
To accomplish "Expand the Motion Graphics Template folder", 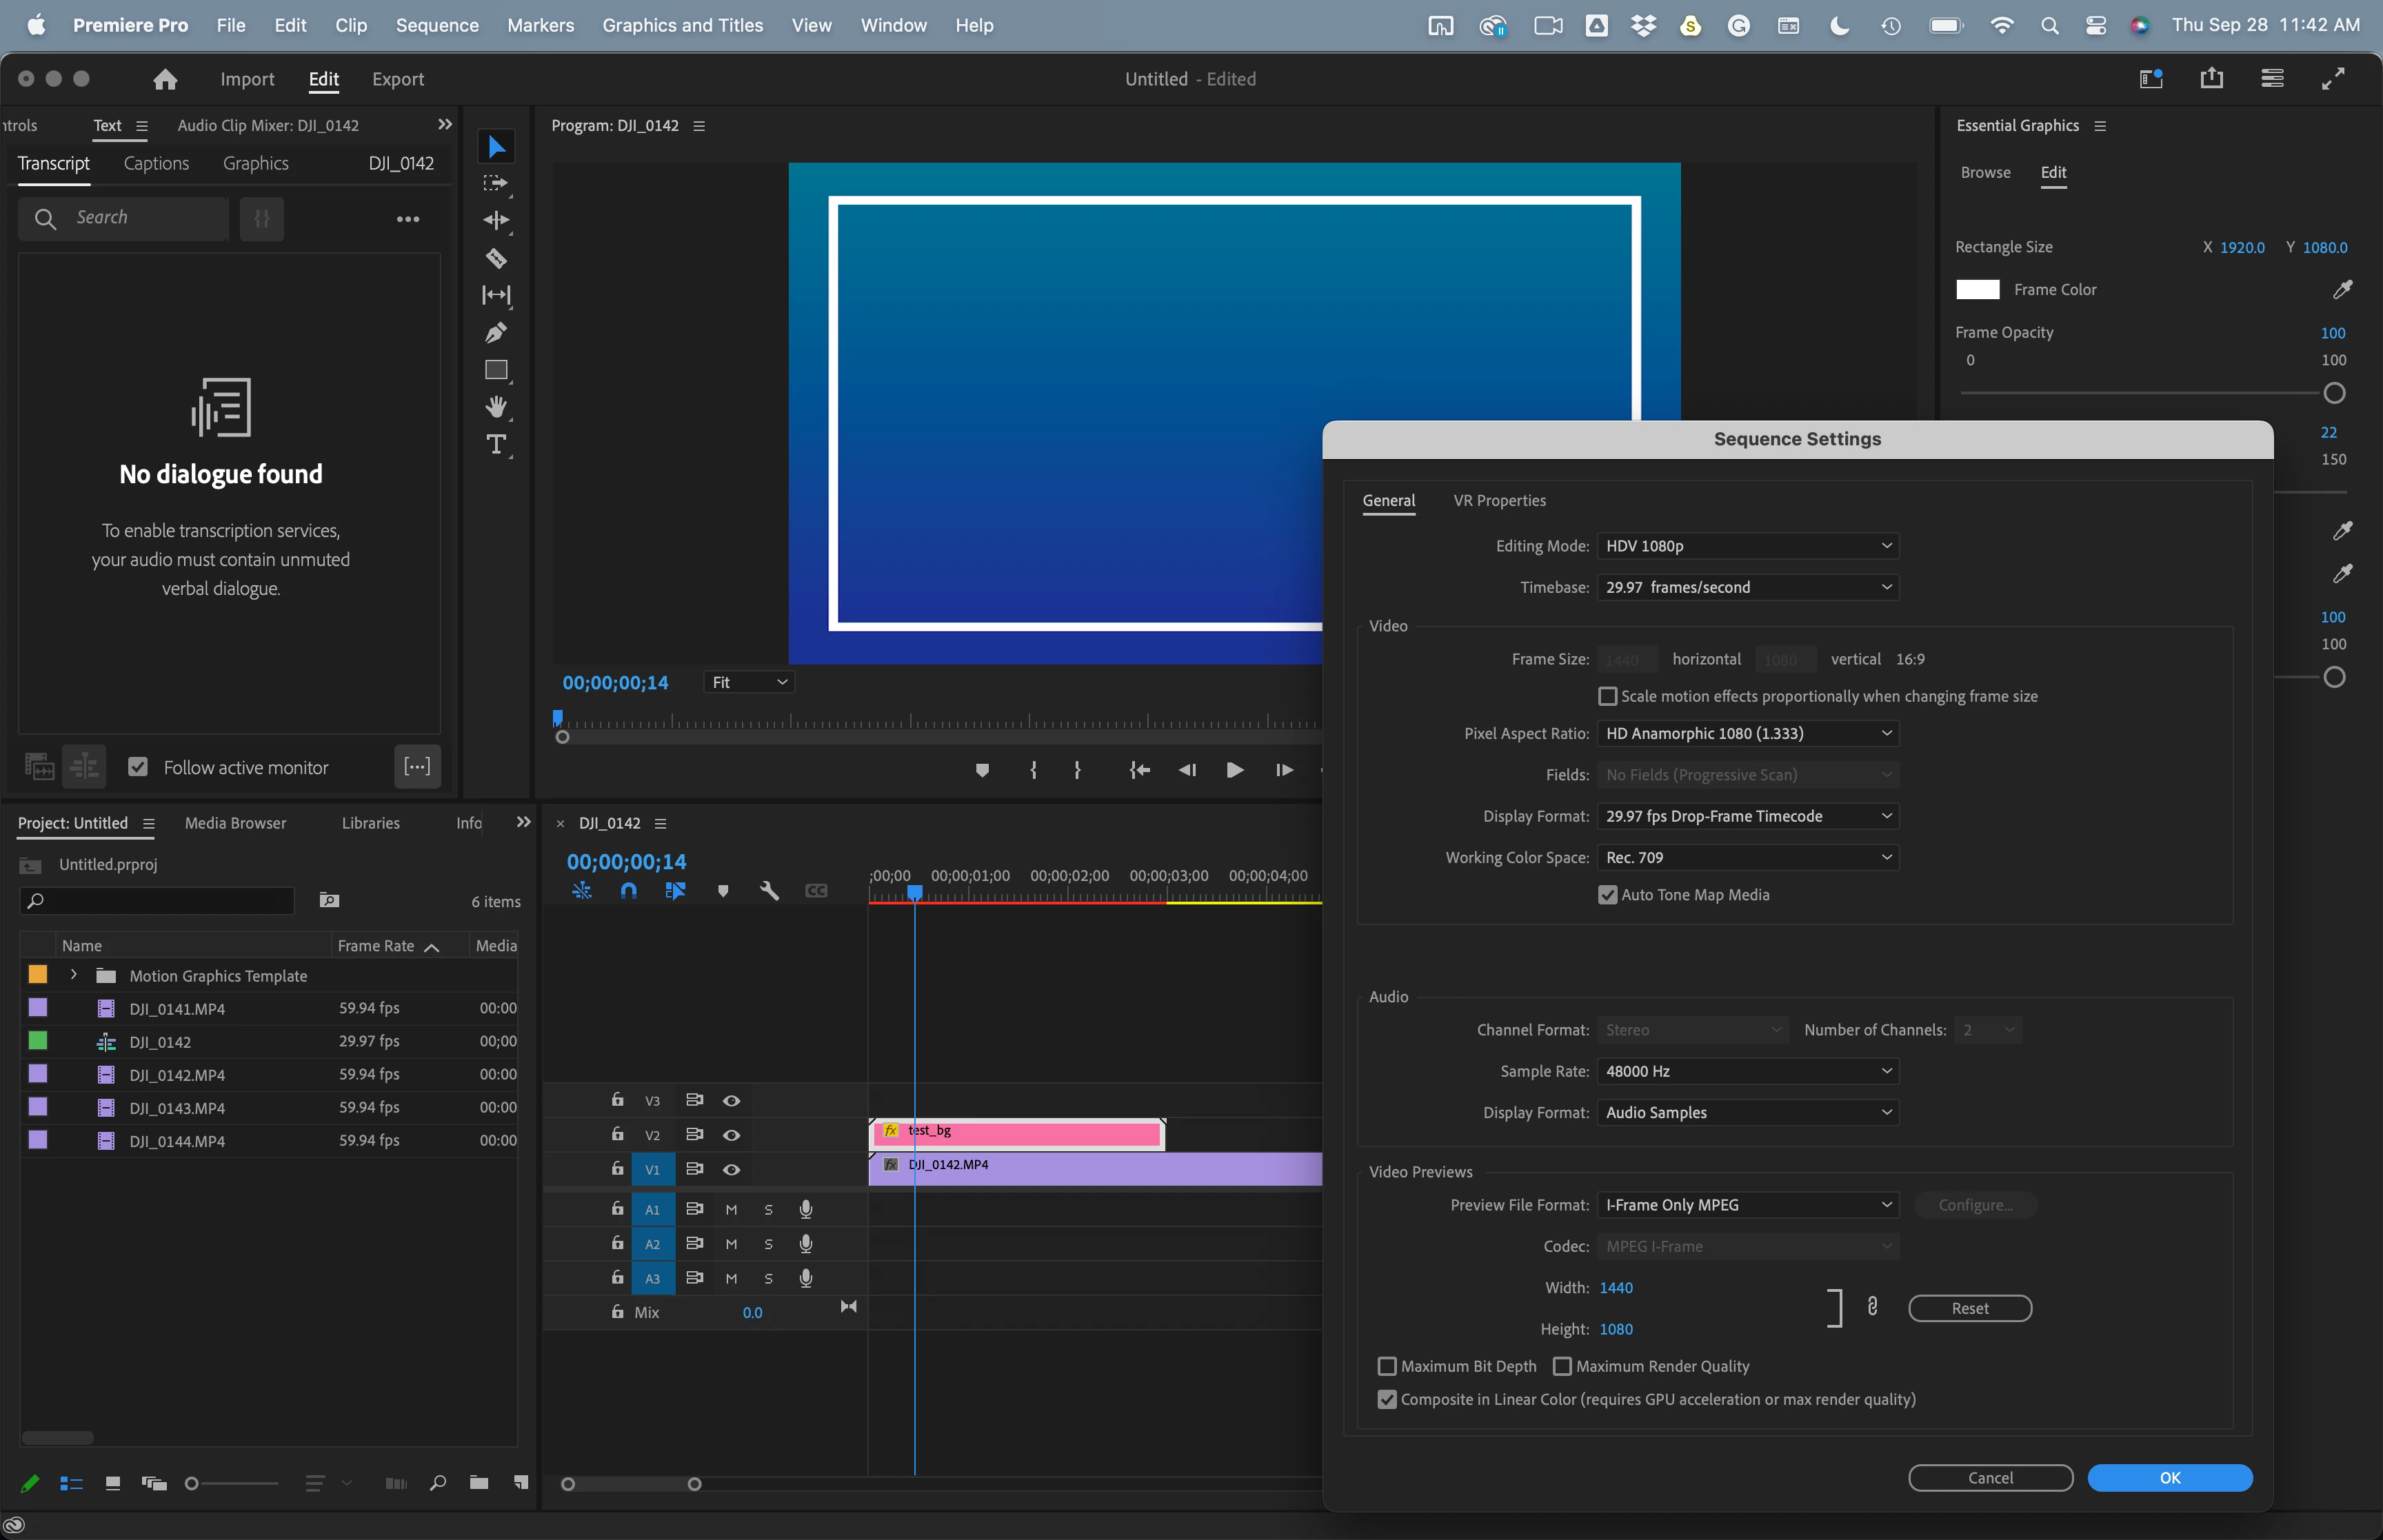I will (x=73, y=975).
